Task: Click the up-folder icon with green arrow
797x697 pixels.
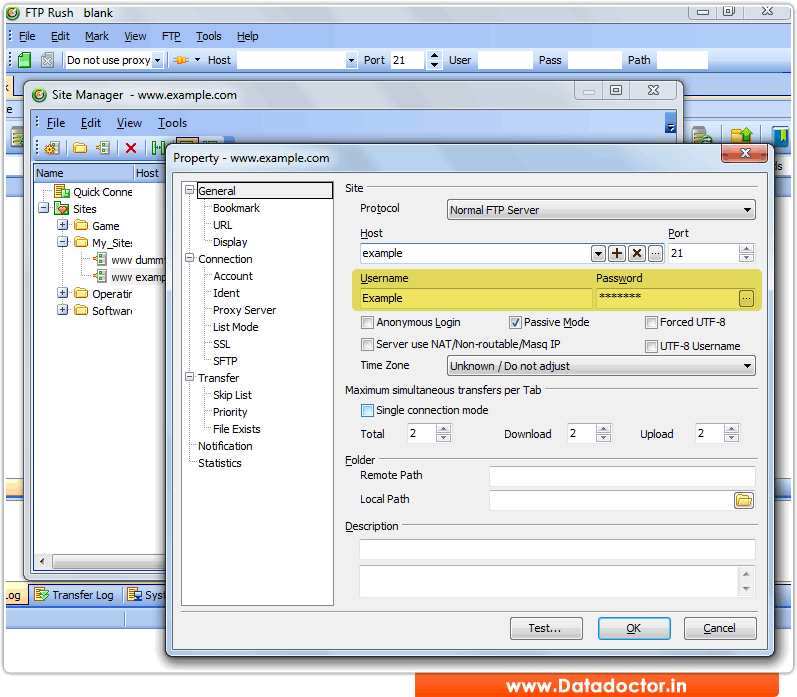Action: pos(741,135)
